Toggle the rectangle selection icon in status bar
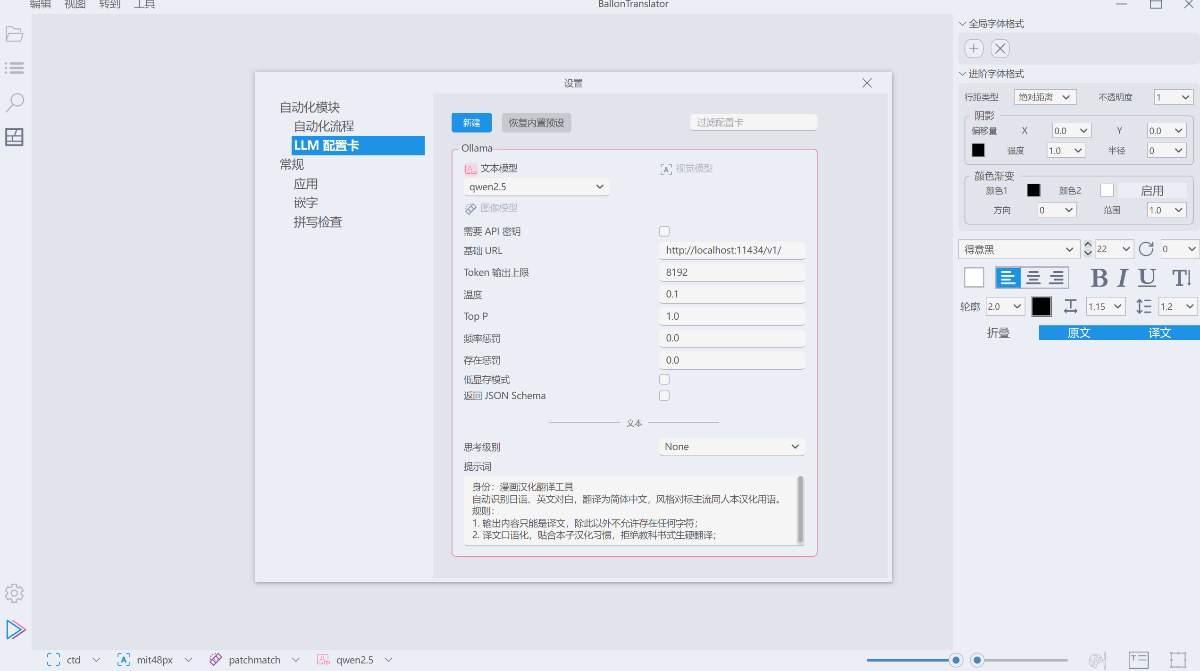The image size is (1200, 671). coord(1178,660)
